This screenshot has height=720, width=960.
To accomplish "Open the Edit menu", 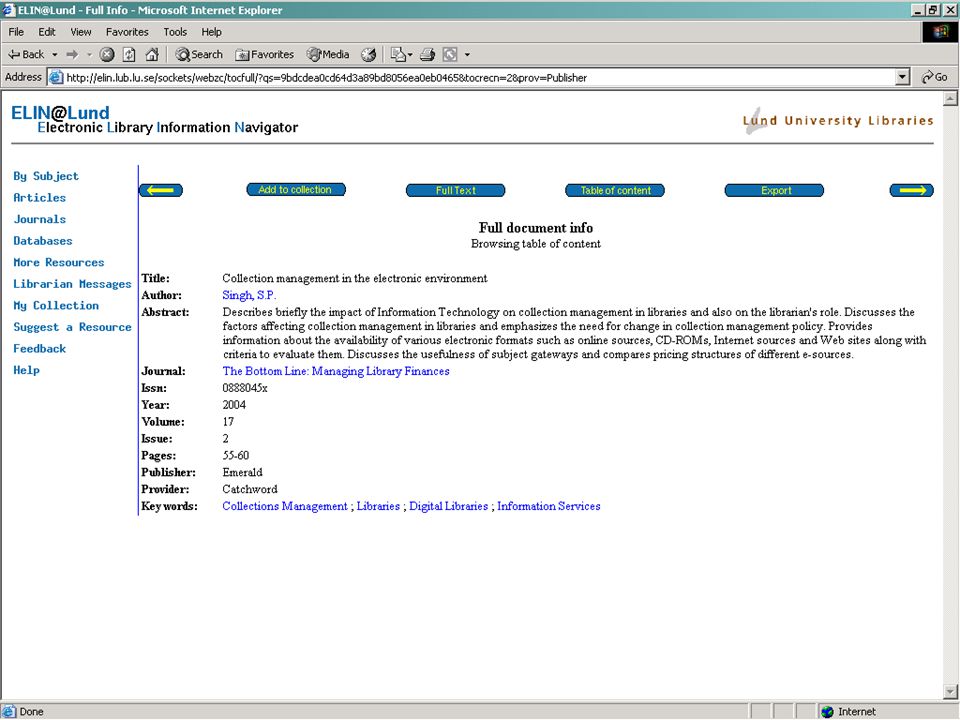I will pos(47,32).
